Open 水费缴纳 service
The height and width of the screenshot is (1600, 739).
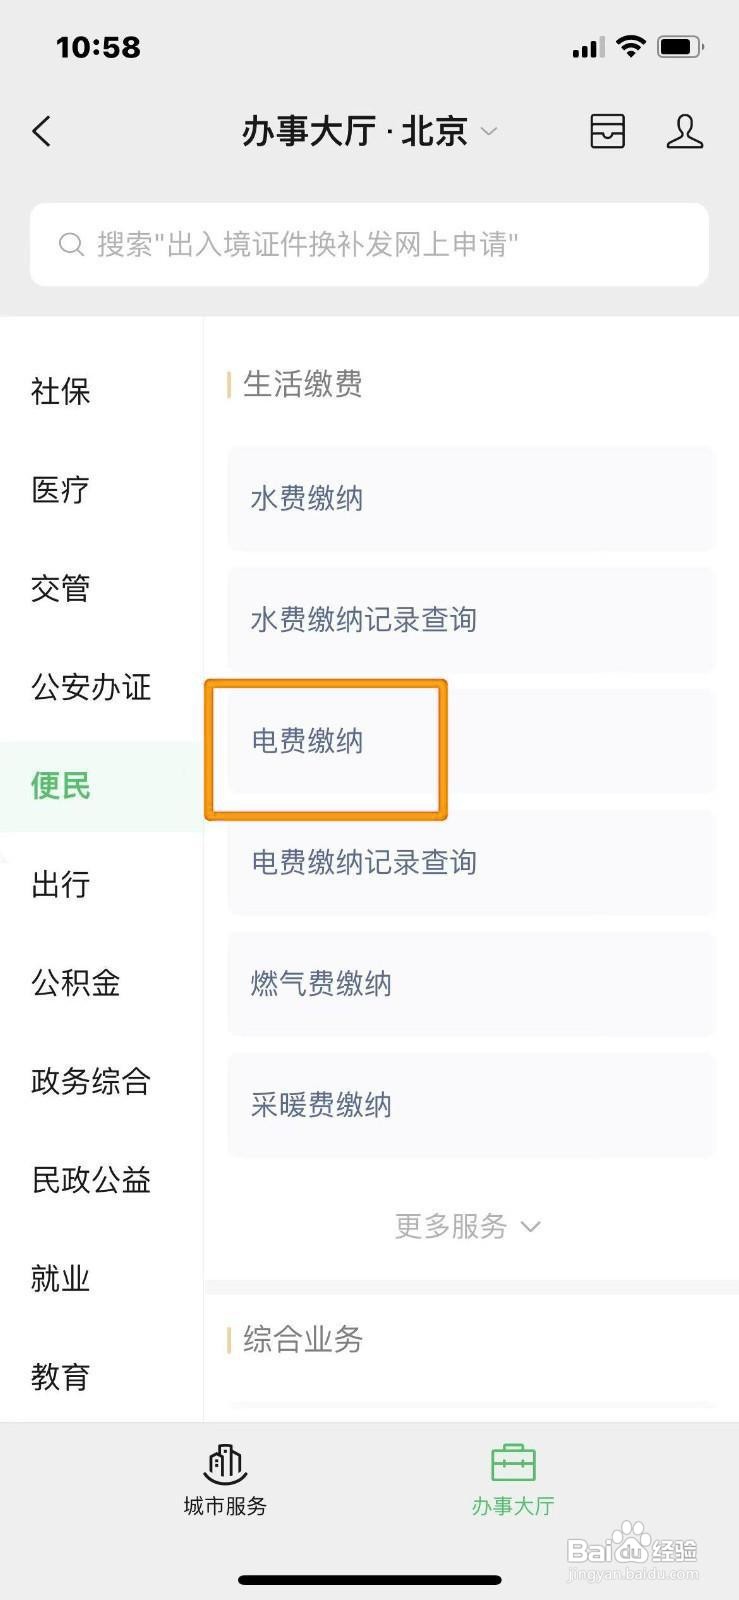coord(471,498)
